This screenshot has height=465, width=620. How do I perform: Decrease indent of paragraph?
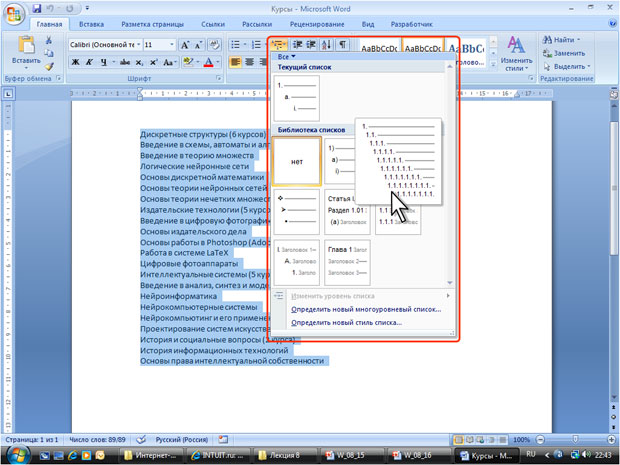tap(297, 45)
